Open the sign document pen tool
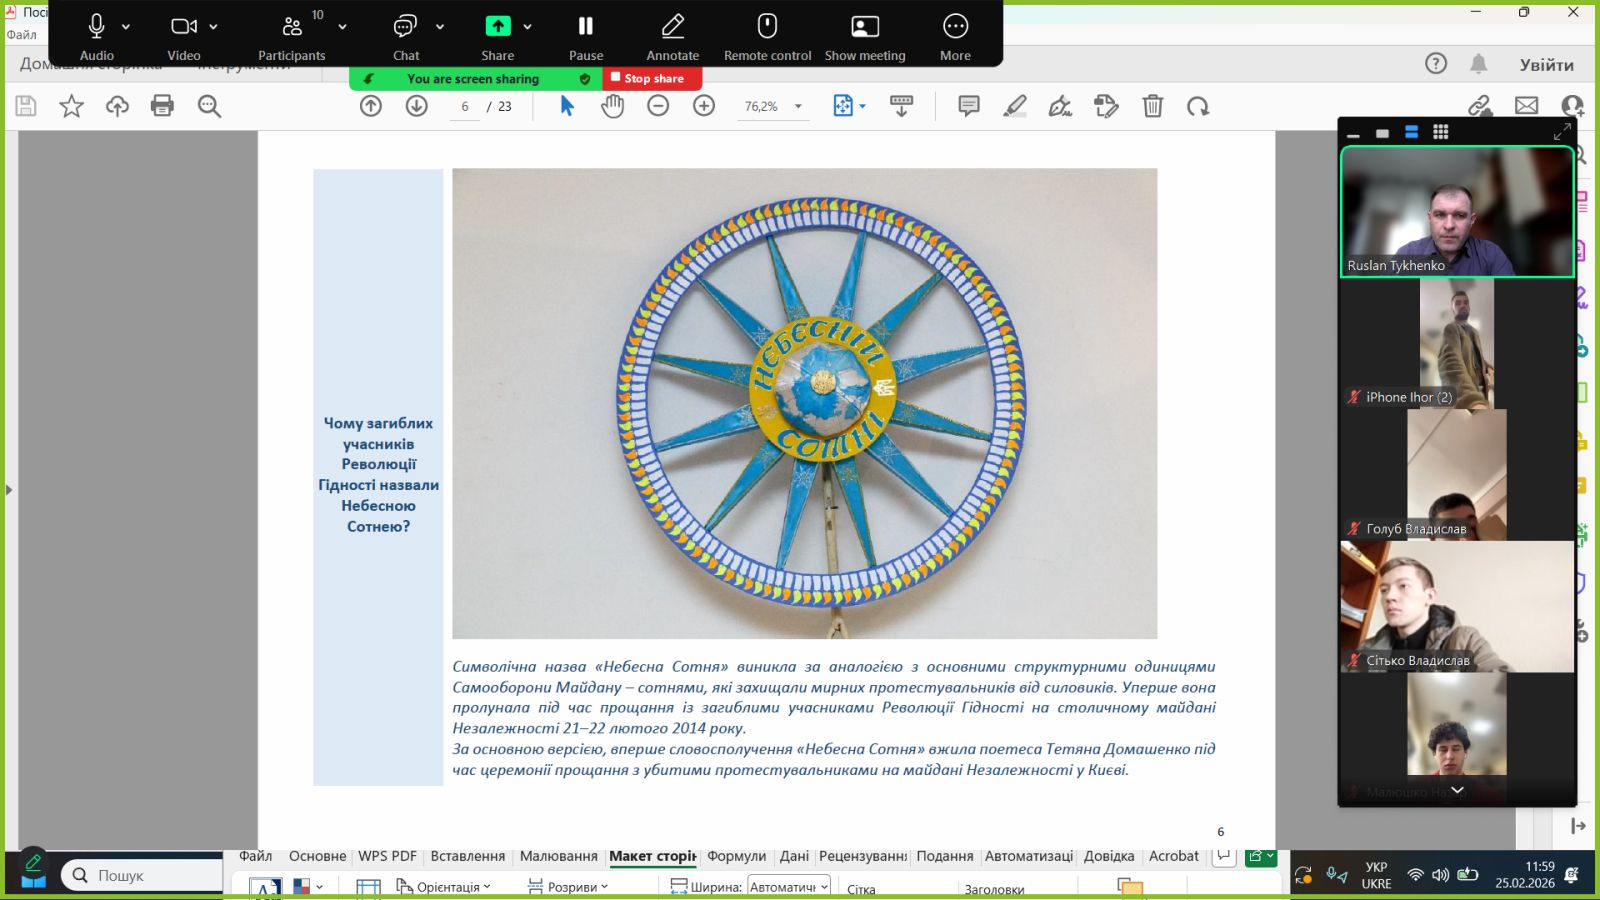This screenshot has height=900, width=1600. 1060,106
